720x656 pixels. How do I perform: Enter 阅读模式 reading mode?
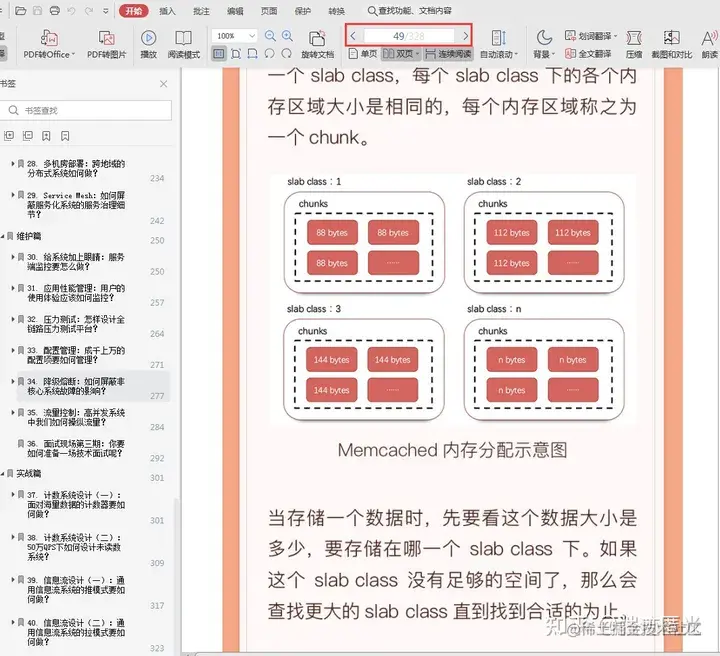(x=184, y=44)
